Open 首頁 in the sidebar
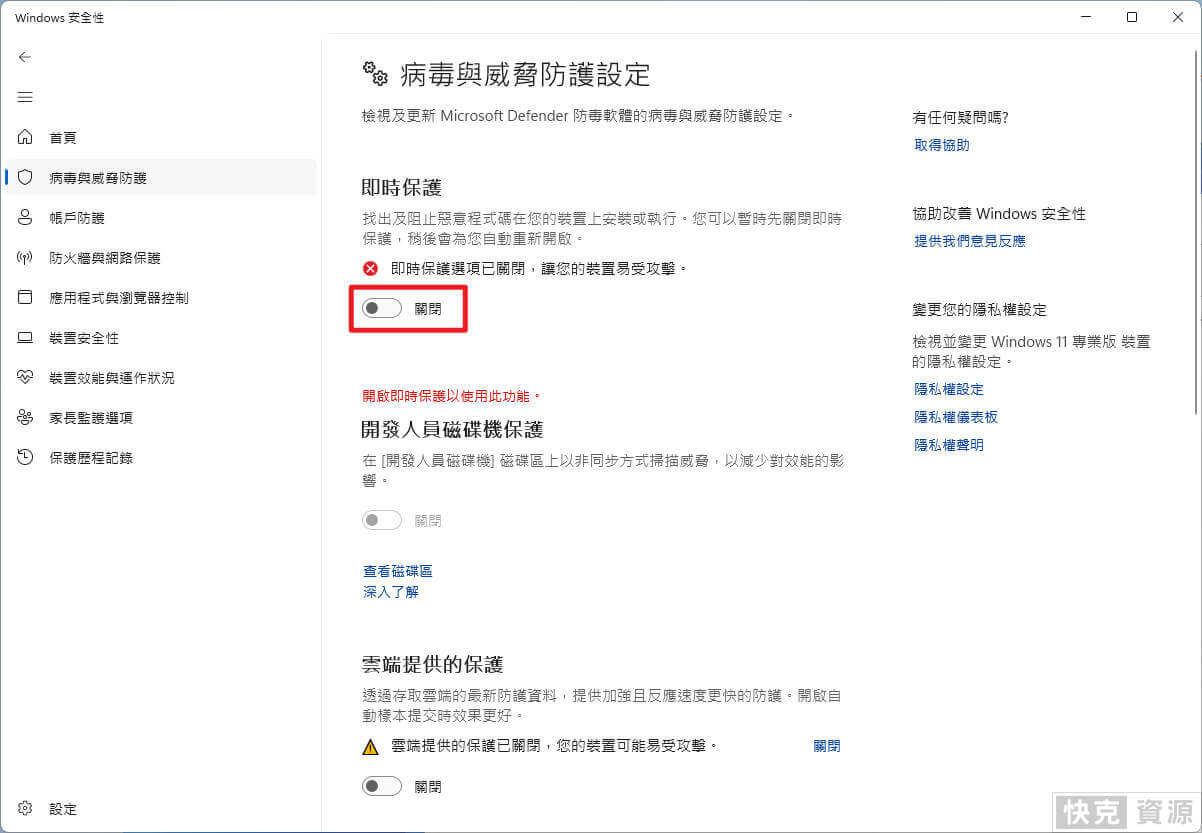This screenshot has height=833, width=1202. click(x=160, y=137)
